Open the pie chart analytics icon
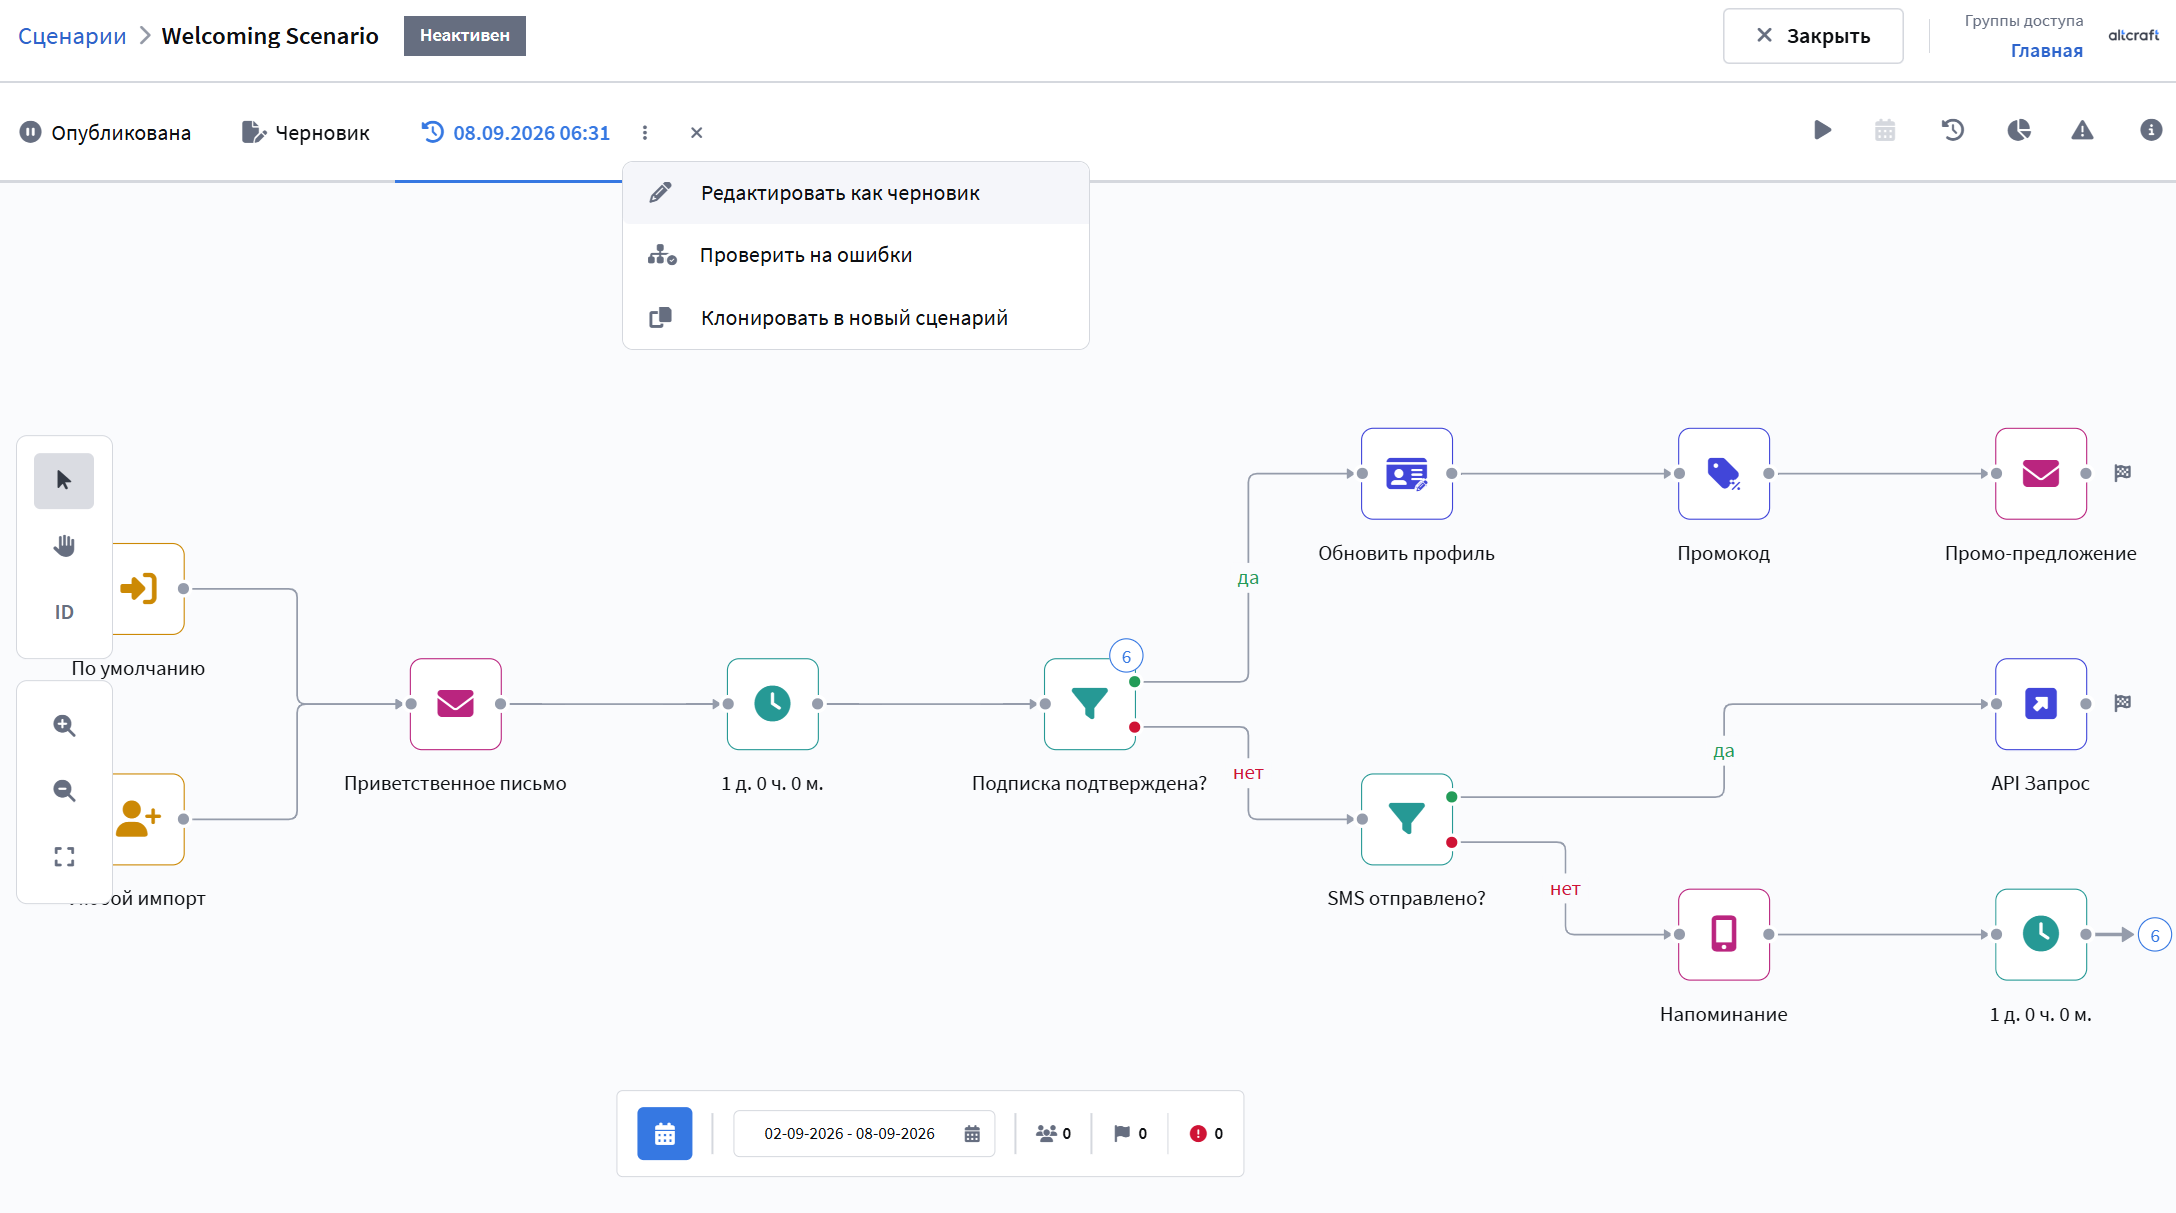 pyautogui.click(x=2018, y=130)
